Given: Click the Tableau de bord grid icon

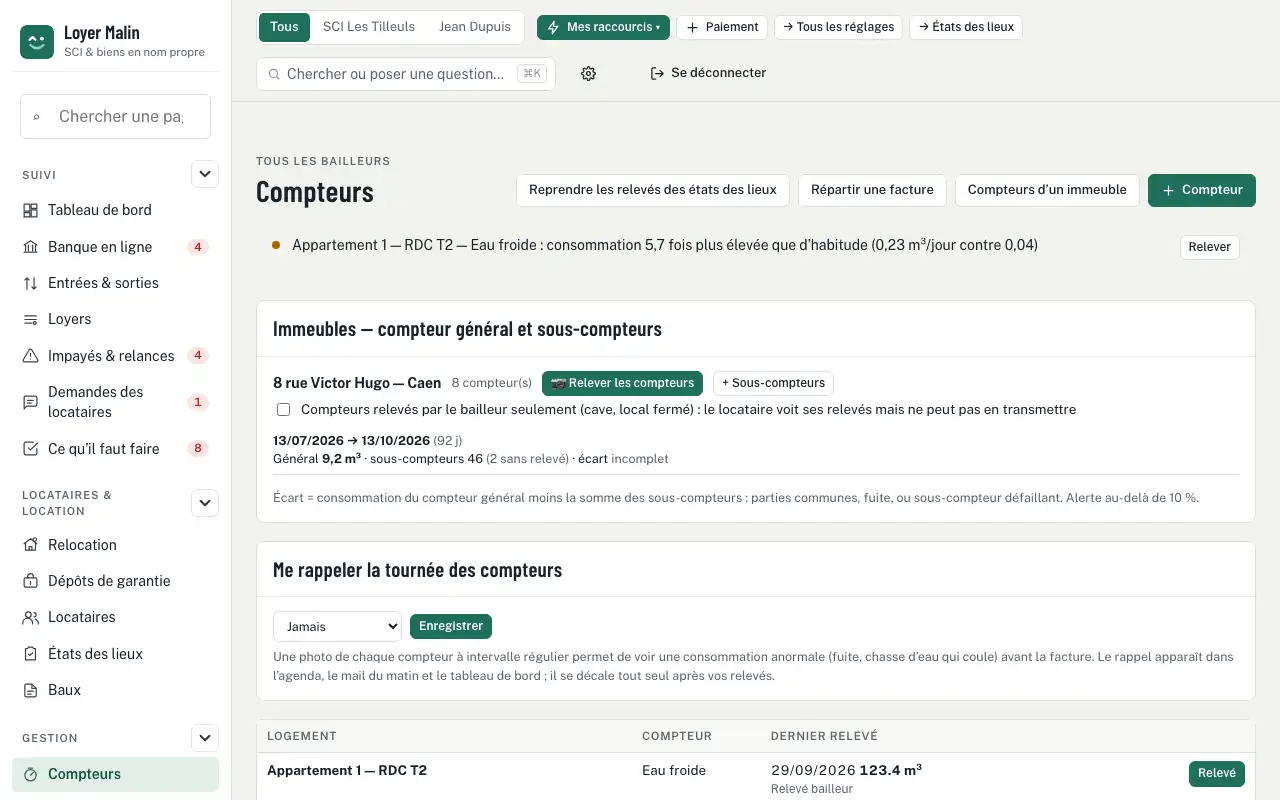Looking at the screenshot, I should (x=30, y=210).
